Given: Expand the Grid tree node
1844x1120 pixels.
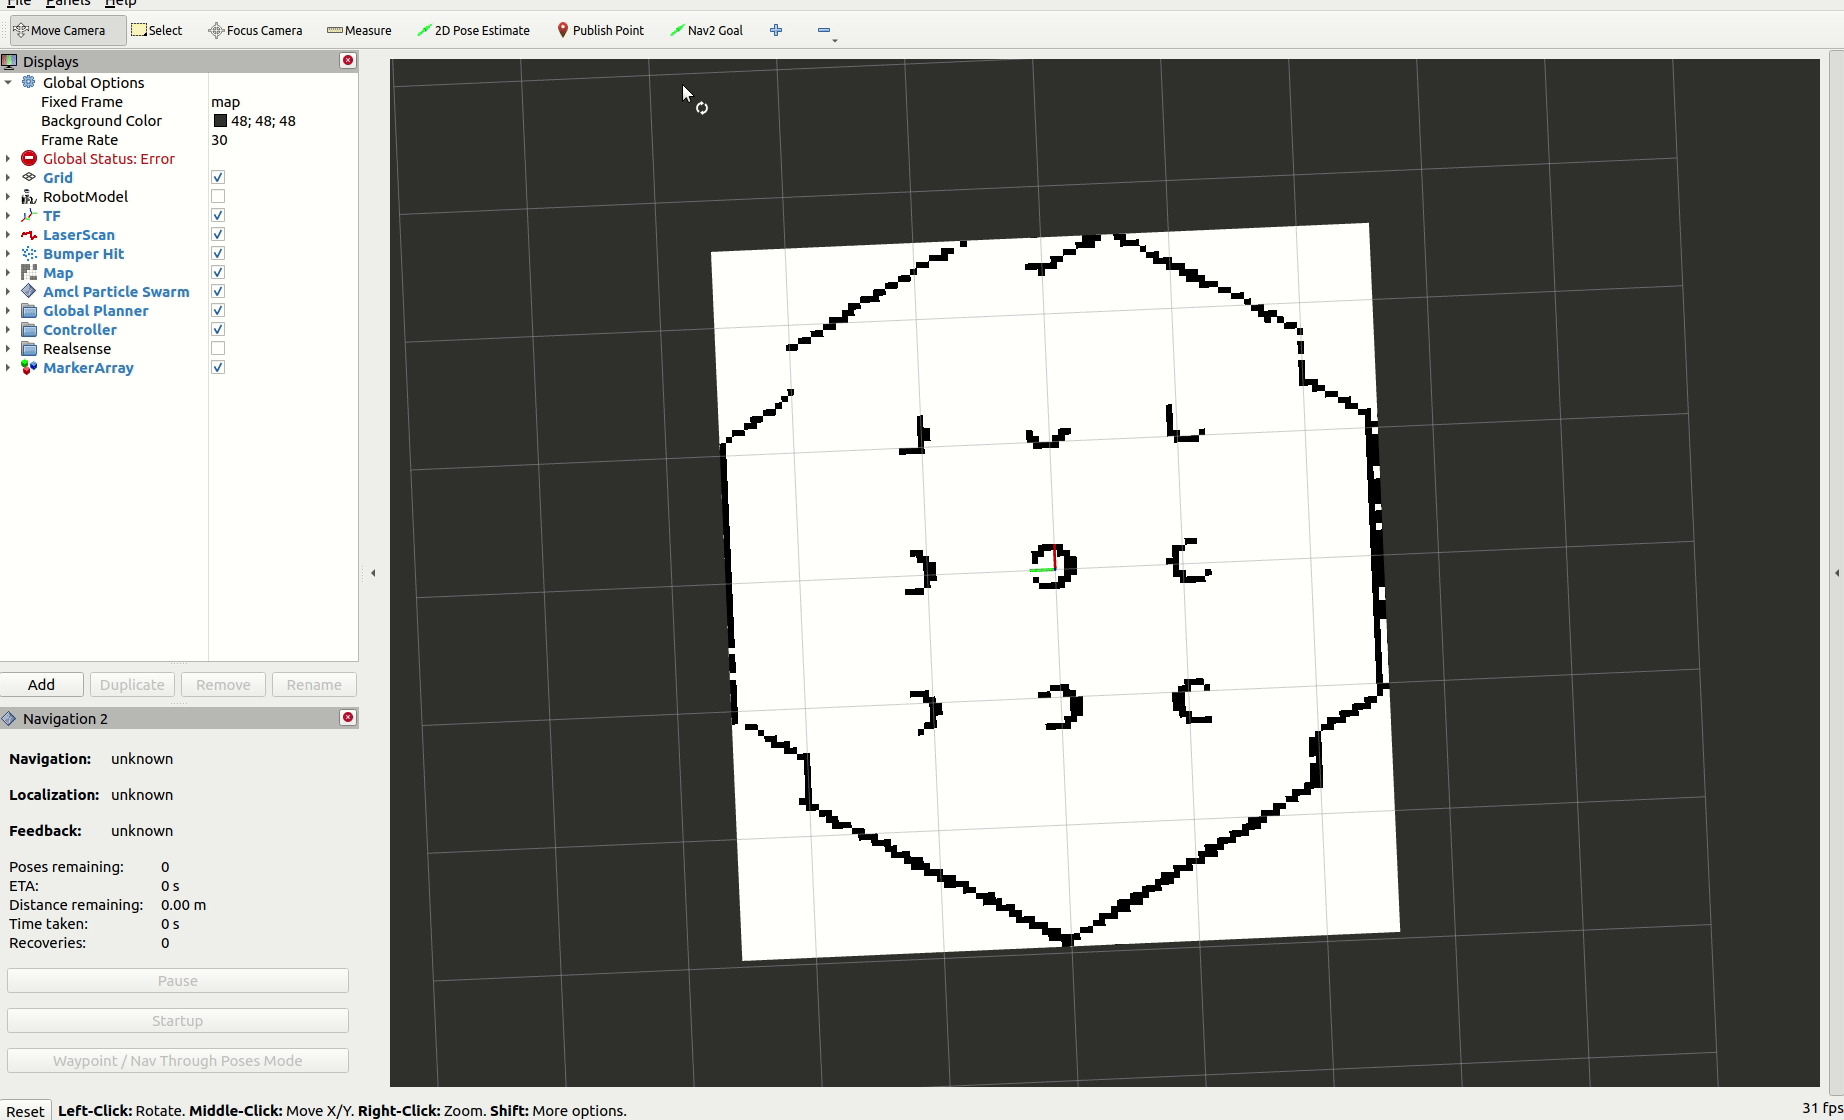Looking at the screenshot, I should point(8,177).
